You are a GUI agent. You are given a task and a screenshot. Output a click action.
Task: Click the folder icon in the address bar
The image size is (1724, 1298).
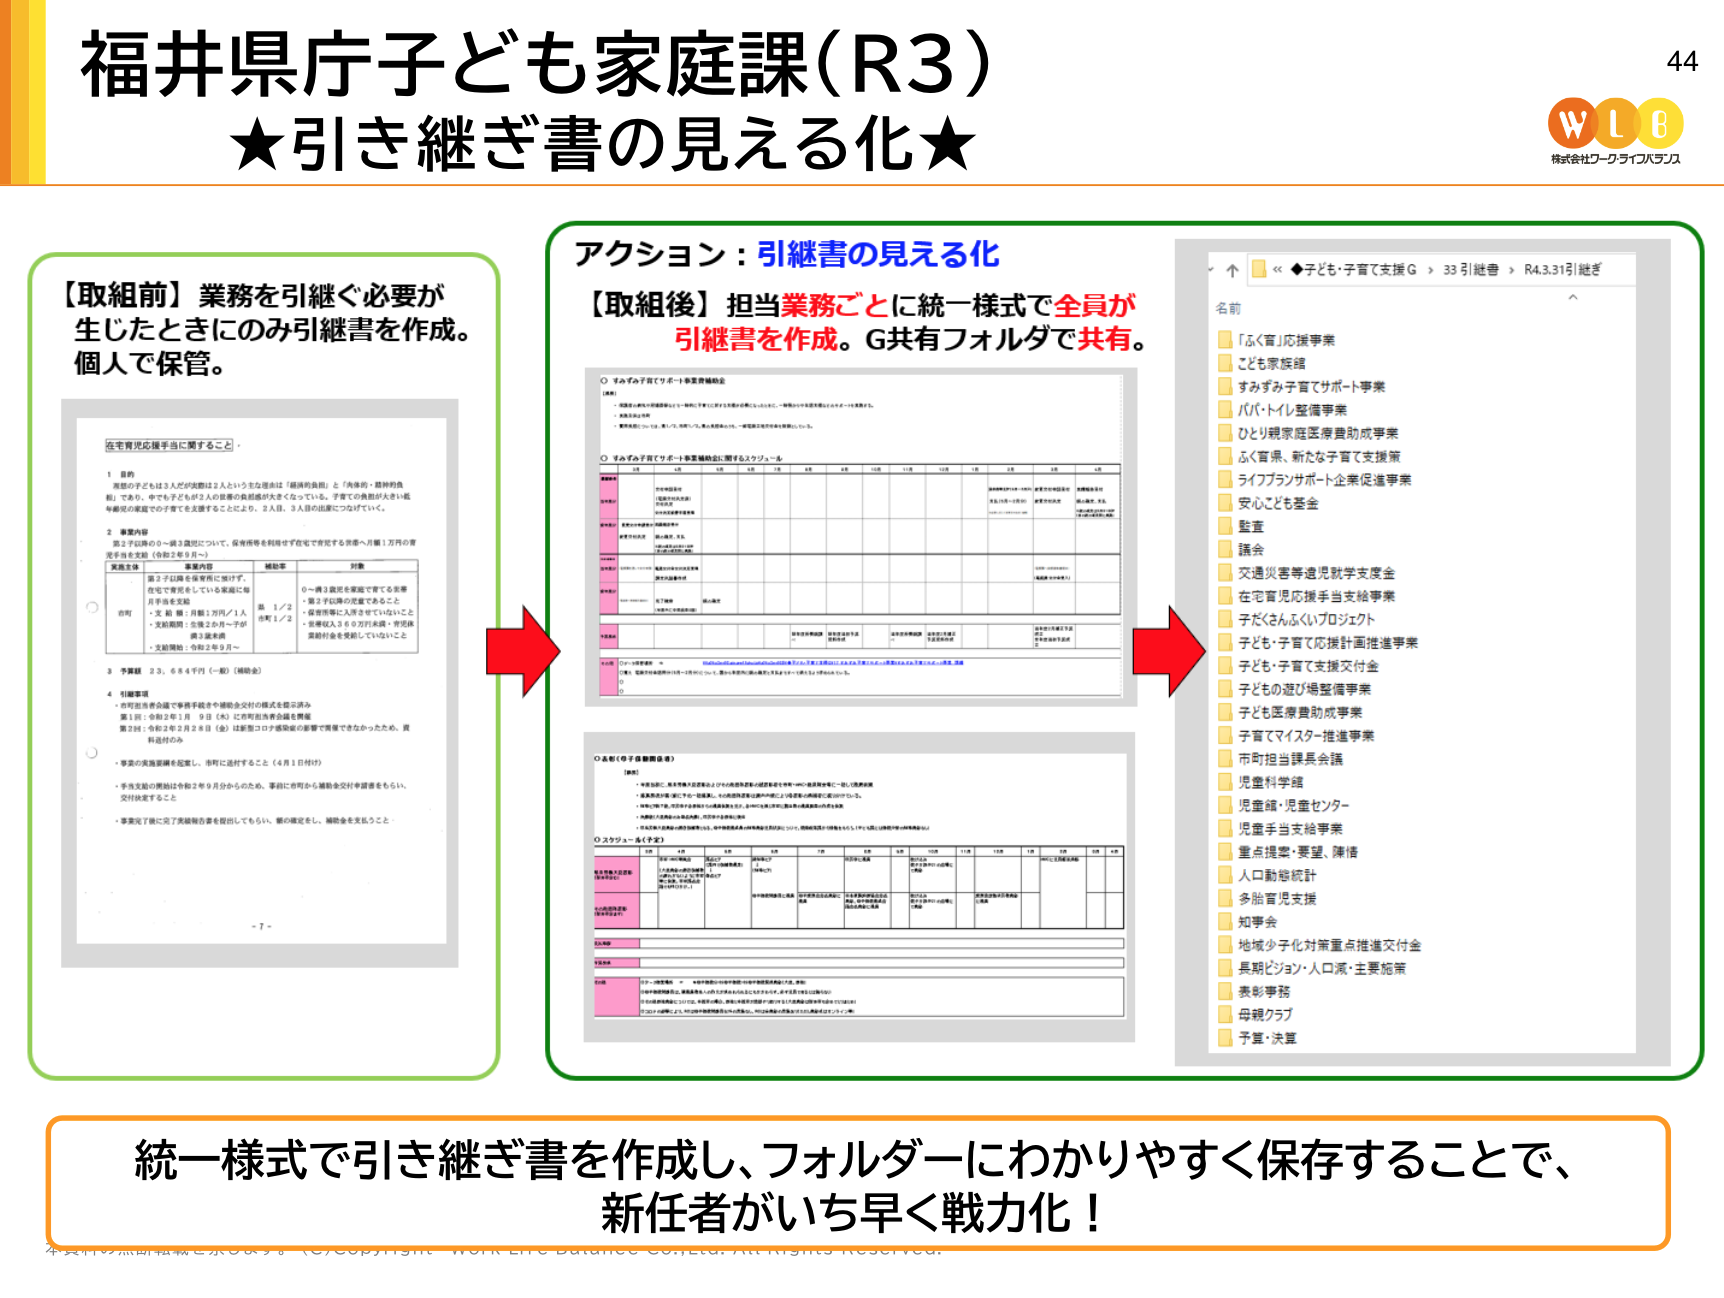point(1259,269)
